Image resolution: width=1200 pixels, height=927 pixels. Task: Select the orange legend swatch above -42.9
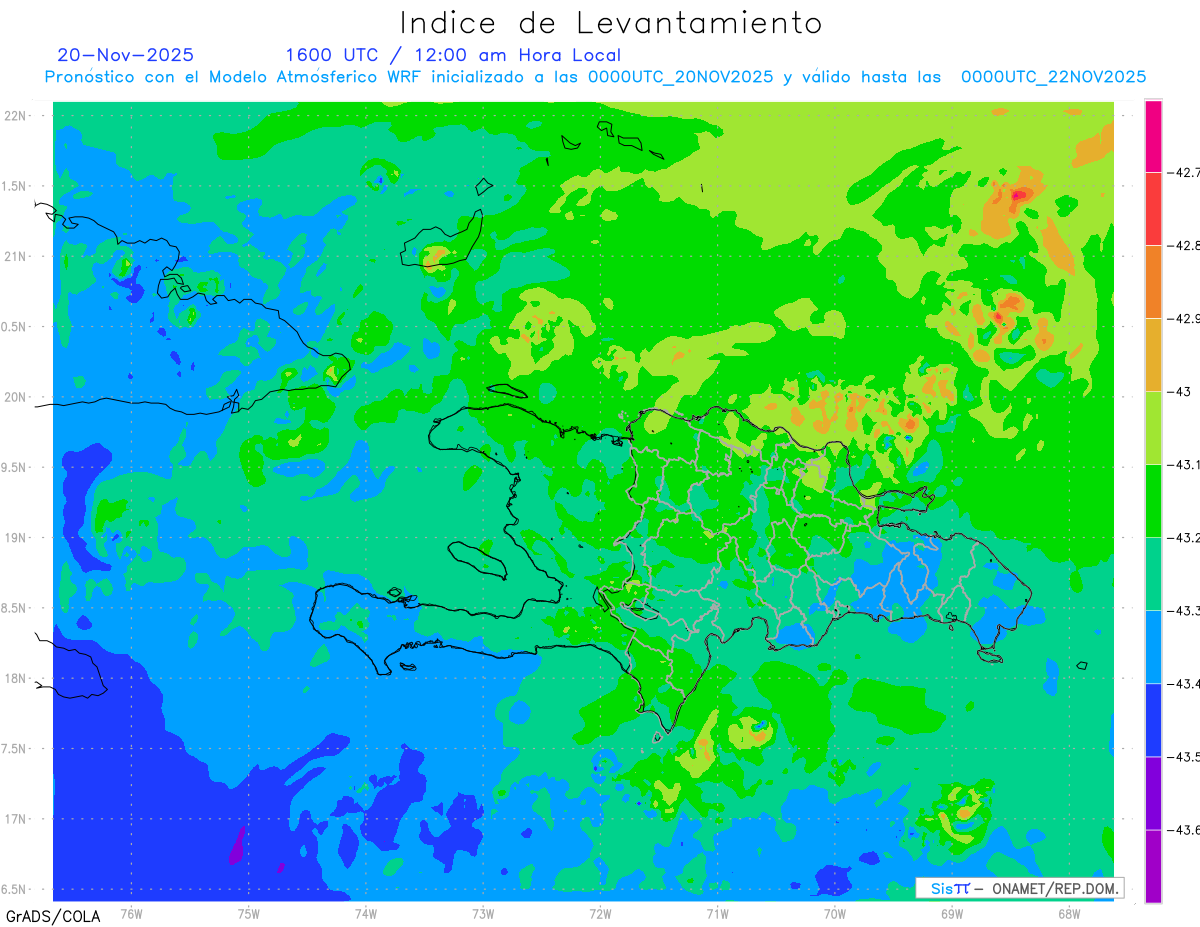click(1153, 282)
